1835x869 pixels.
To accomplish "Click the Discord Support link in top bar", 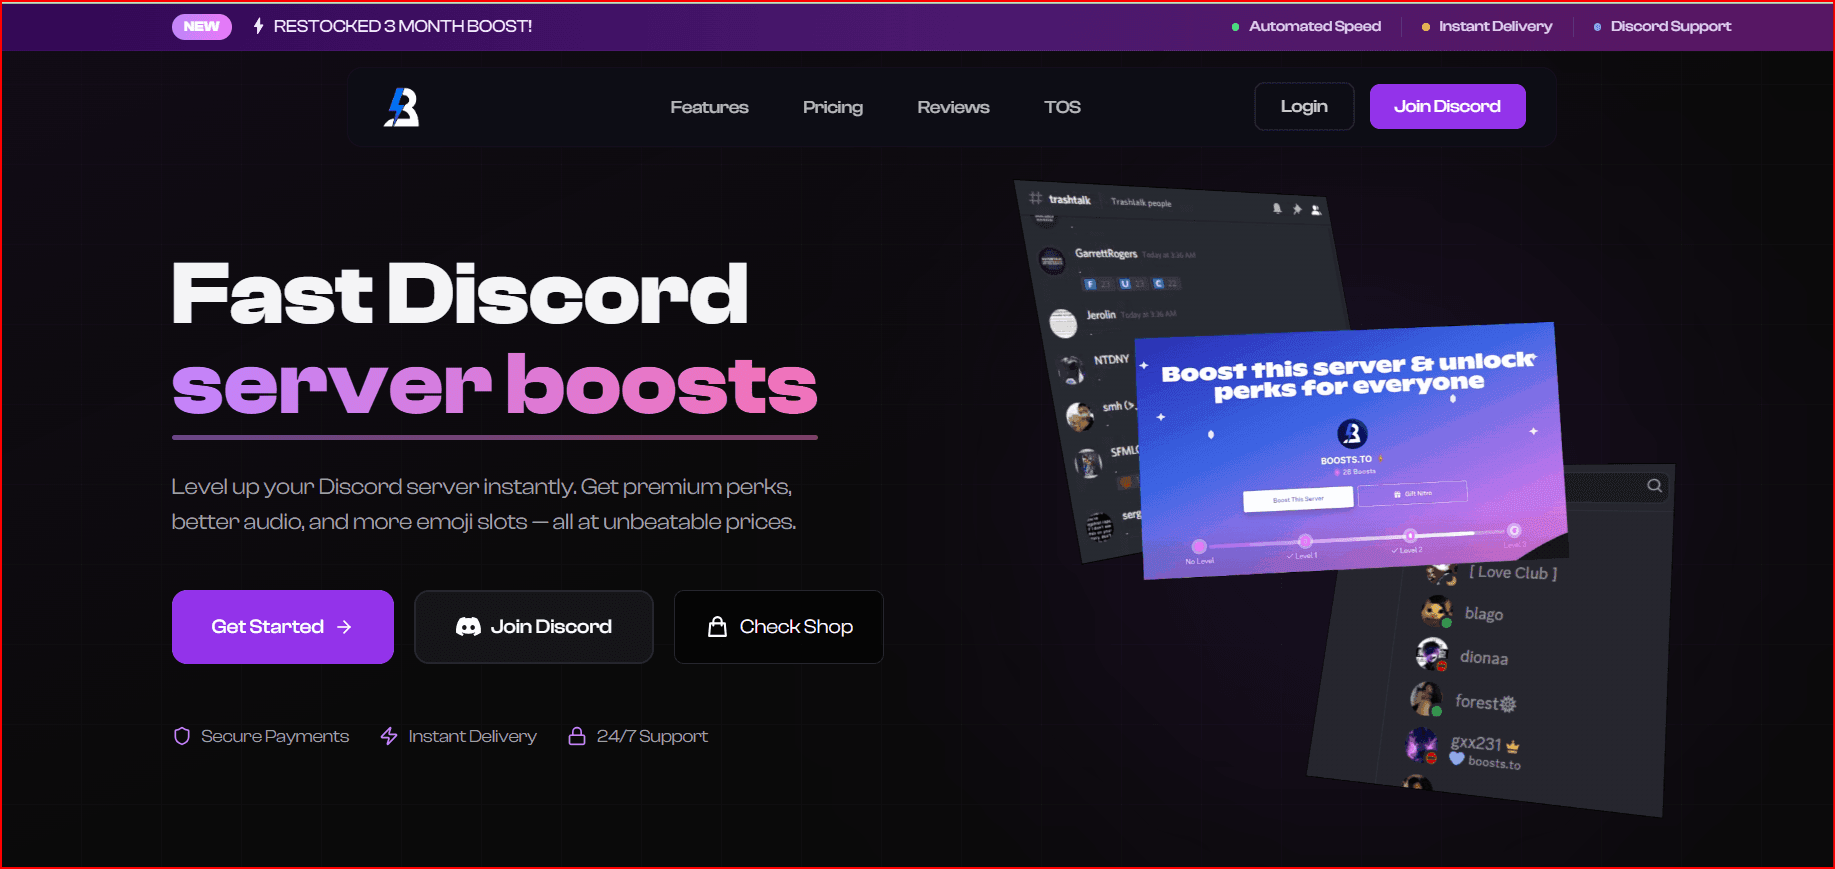I will tap(1670, 26).
